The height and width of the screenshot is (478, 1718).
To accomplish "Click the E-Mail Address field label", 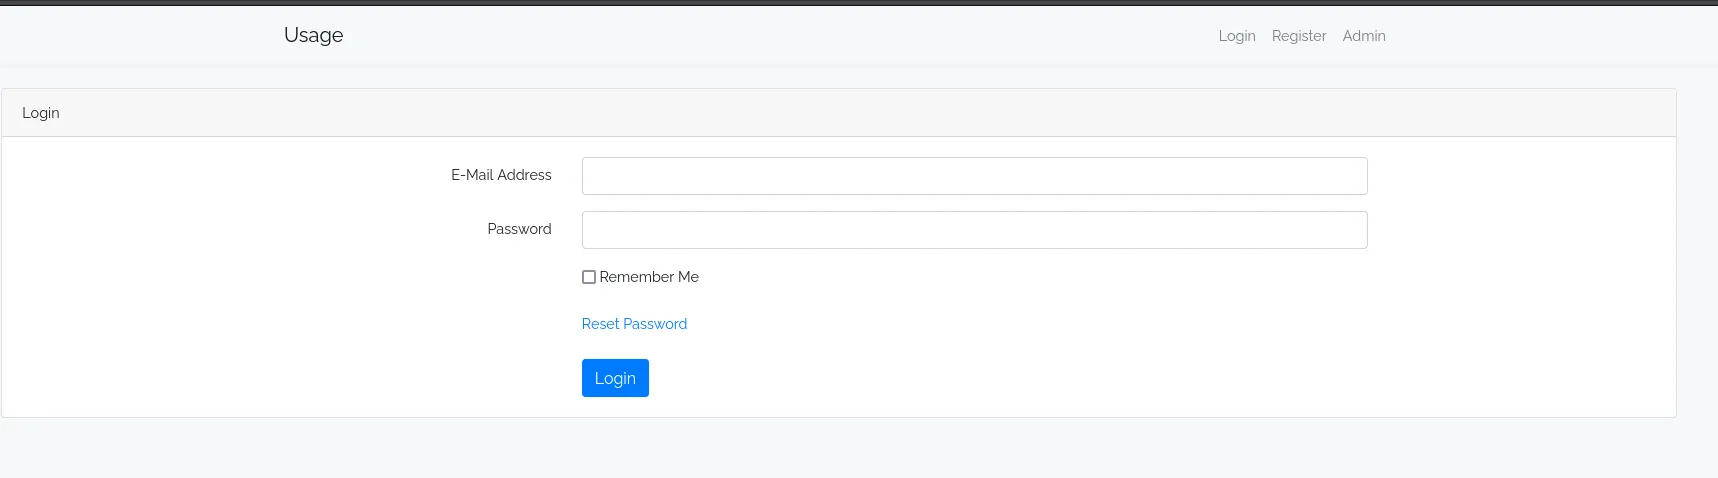I will [x=501, y=175].
